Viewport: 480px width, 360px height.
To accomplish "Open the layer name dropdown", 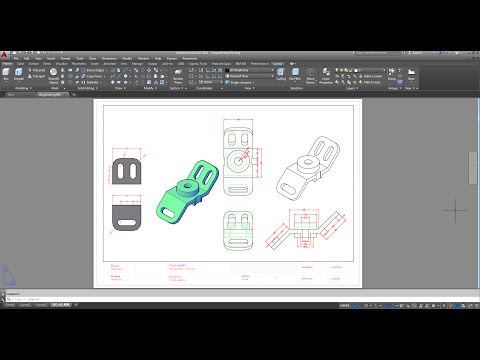I will point(369,70).
